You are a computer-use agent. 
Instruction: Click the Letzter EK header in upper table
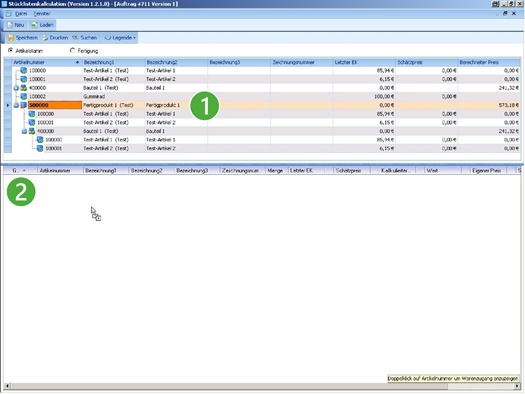pos(364,62)
